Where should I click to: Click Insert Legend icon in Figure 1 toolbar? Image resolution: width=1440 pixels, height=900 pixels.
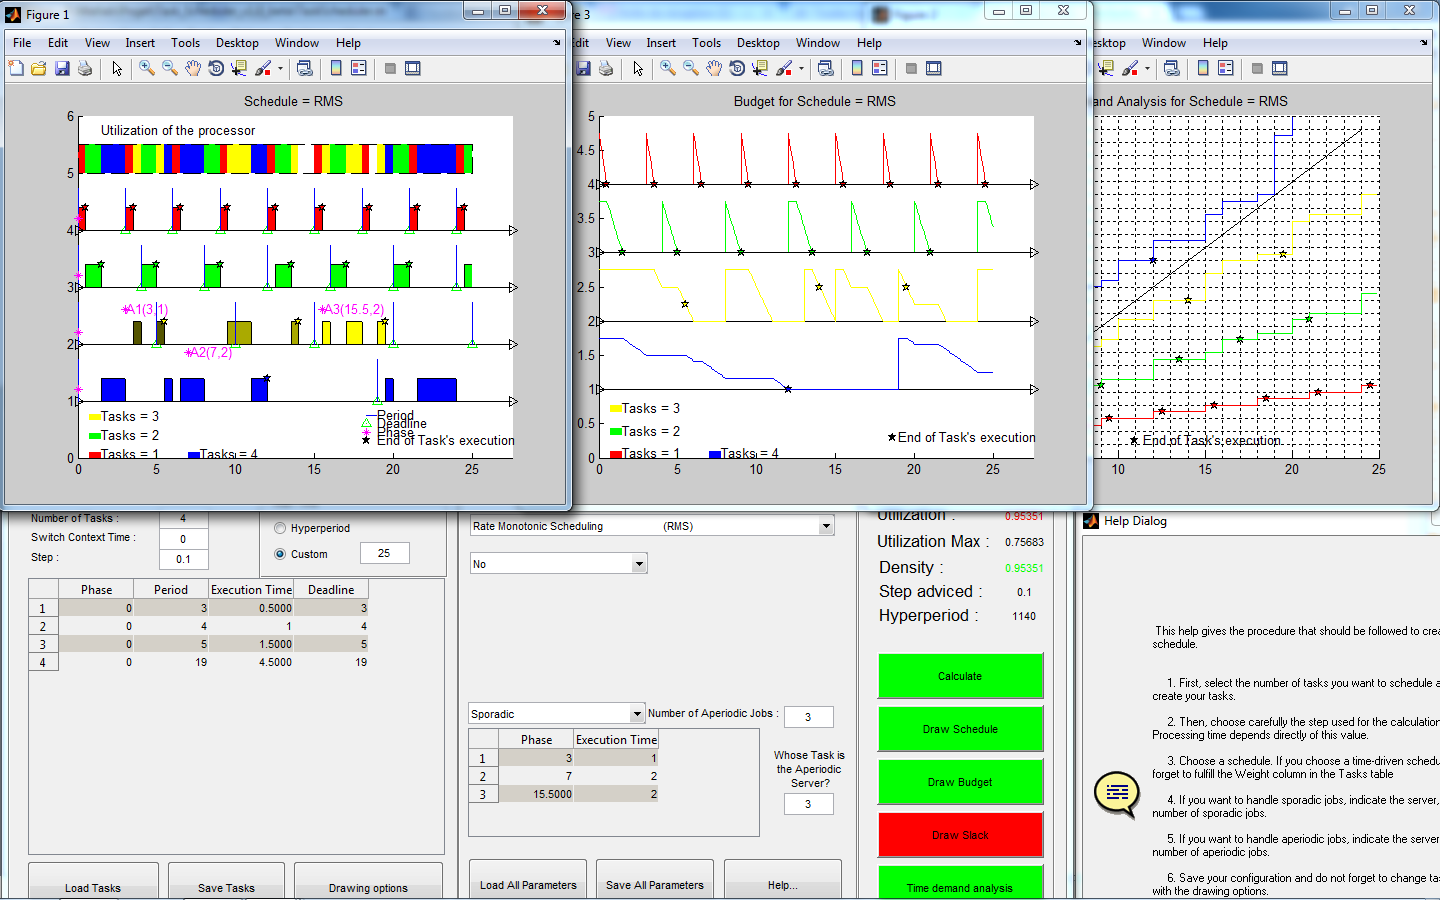359,68
